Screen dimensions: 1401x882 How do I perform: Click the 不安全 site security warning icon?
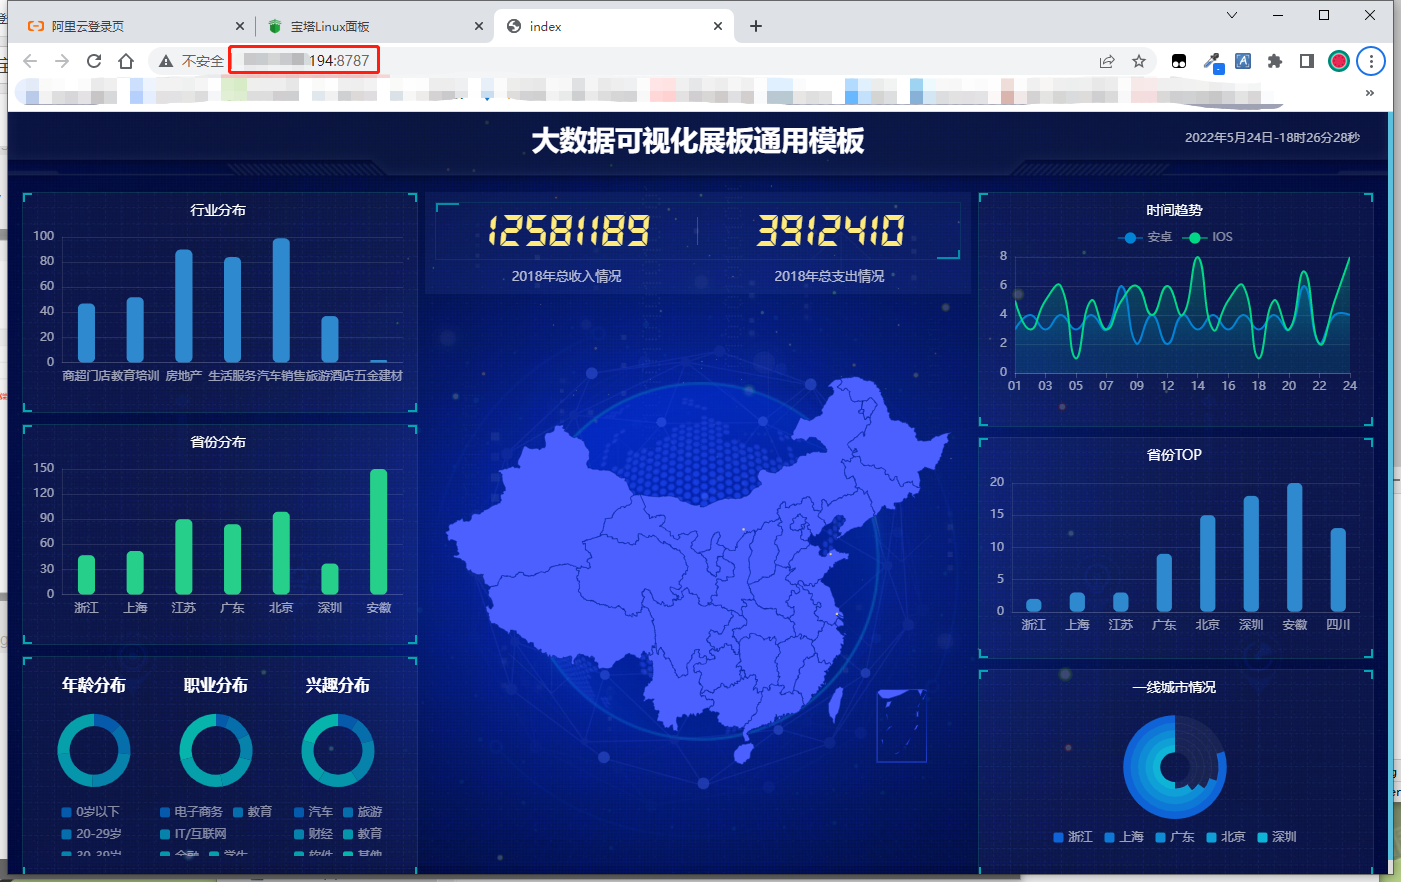pos(166,61)
